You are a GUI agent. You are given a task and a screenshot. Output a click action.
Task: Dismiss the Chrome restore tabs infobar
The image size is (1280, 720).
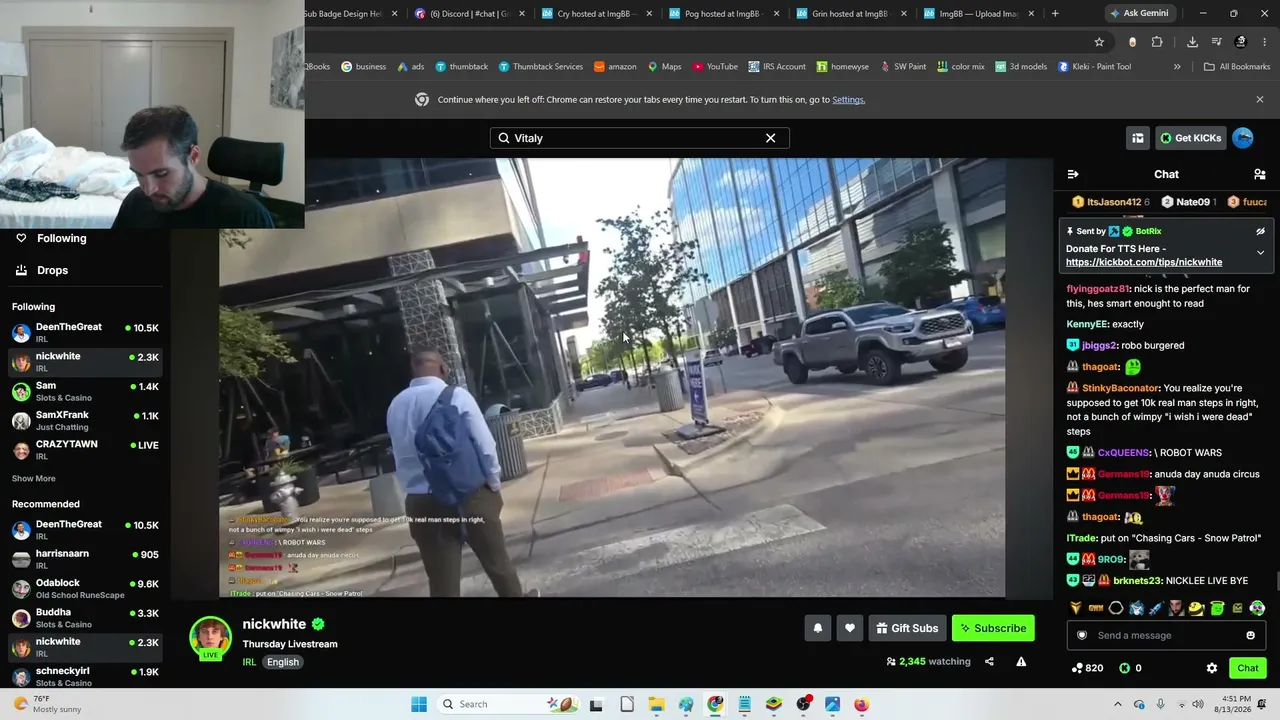1260,100
